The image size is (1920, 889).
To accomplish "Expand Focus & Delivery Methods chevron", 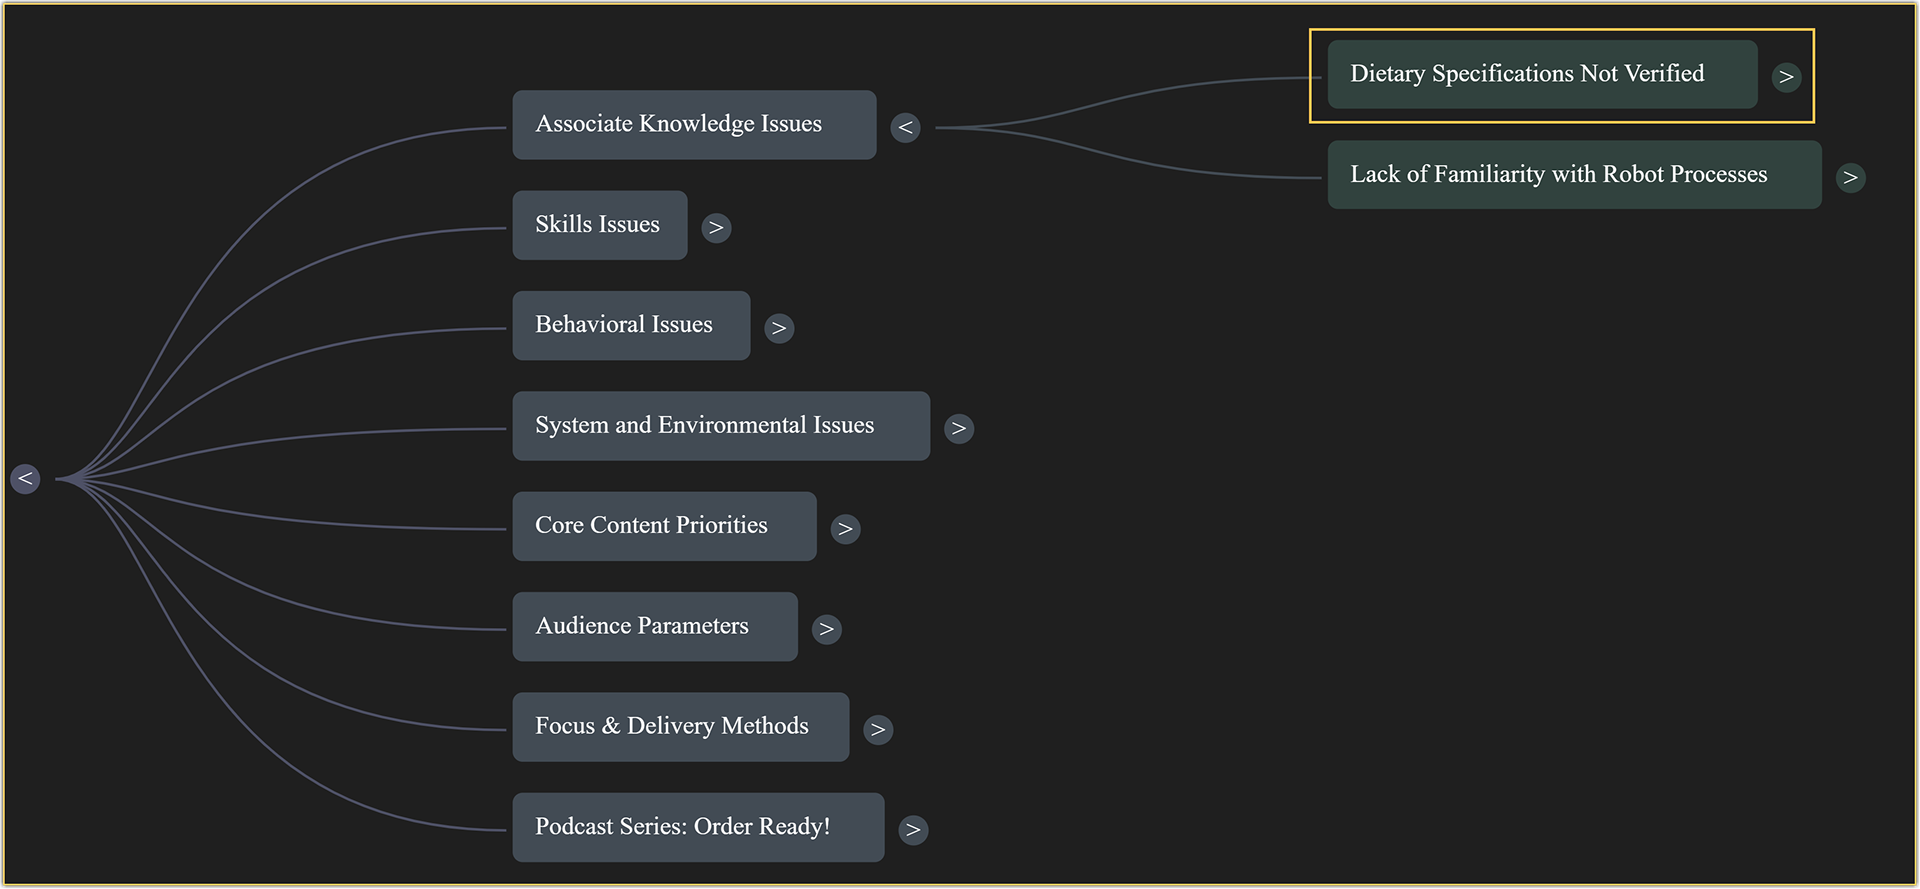I will coord(878,729).
